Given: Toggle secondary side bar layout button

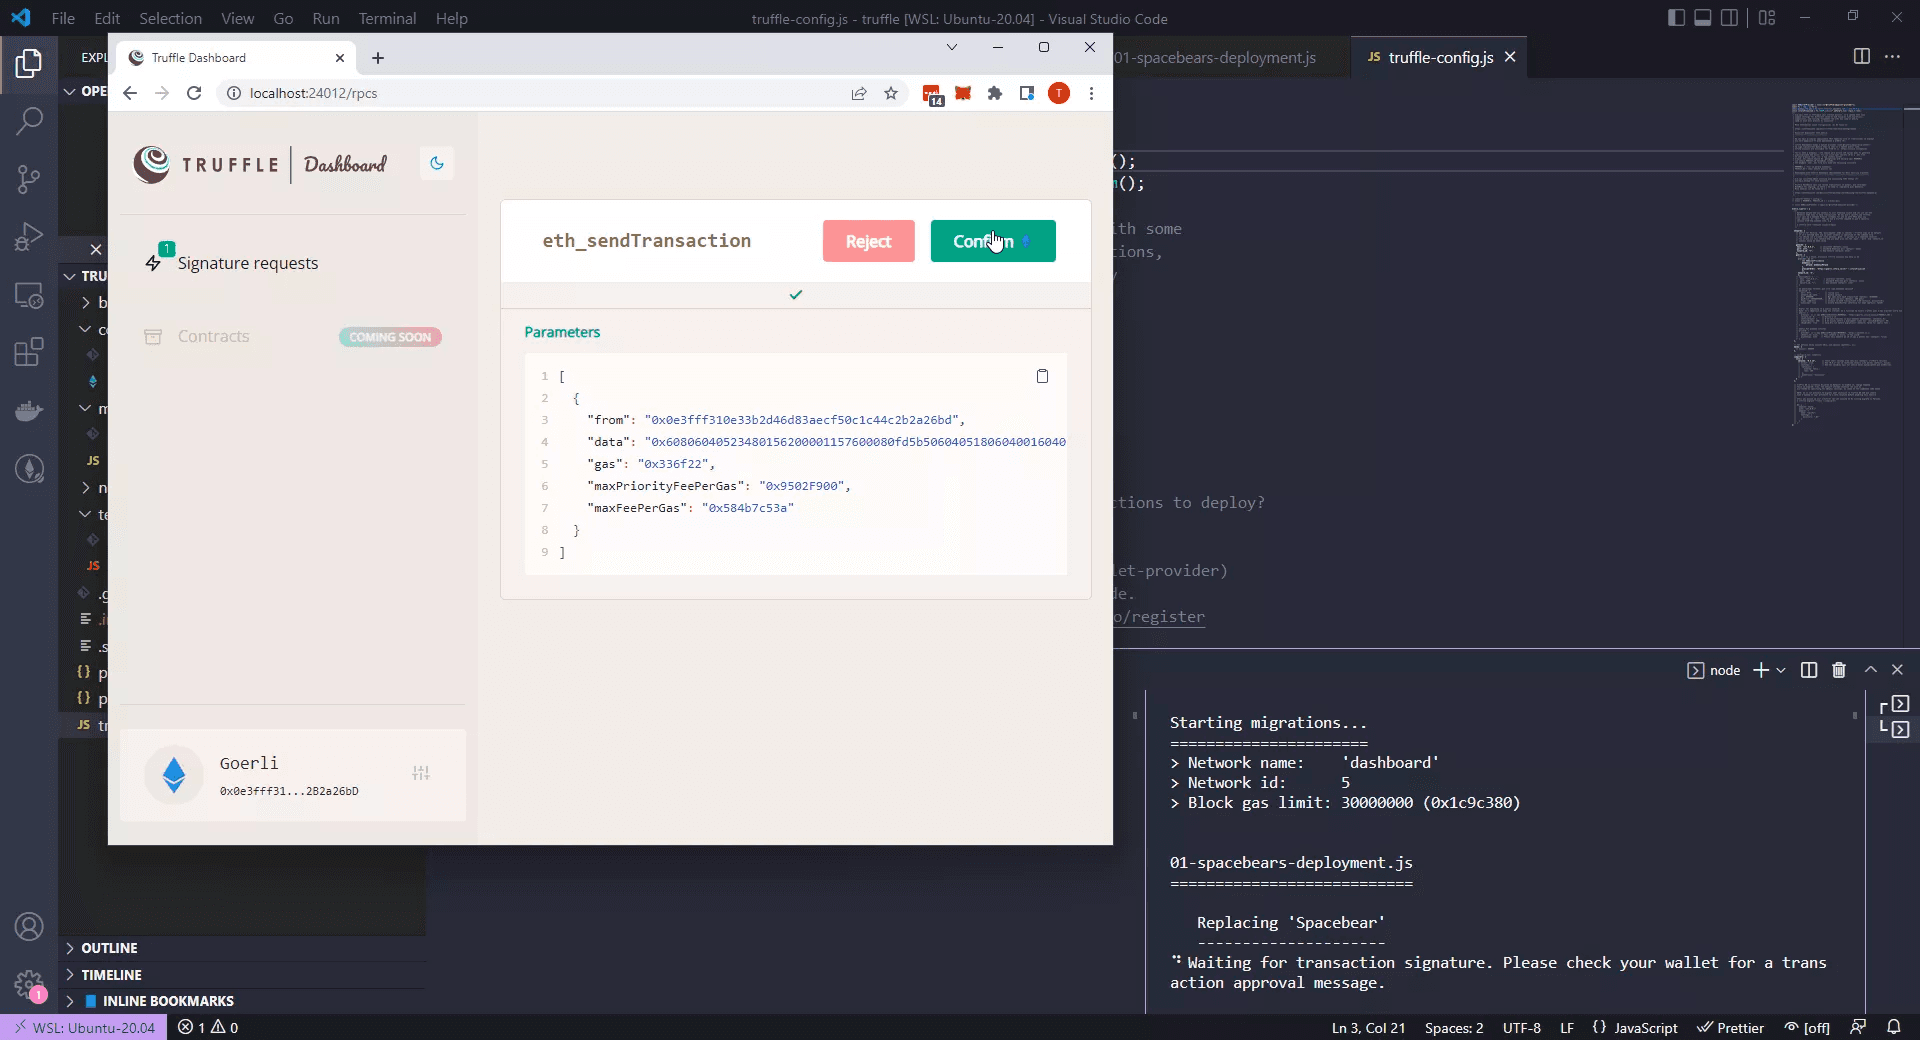Looking at the screenshot, I should click(1728, 18).
